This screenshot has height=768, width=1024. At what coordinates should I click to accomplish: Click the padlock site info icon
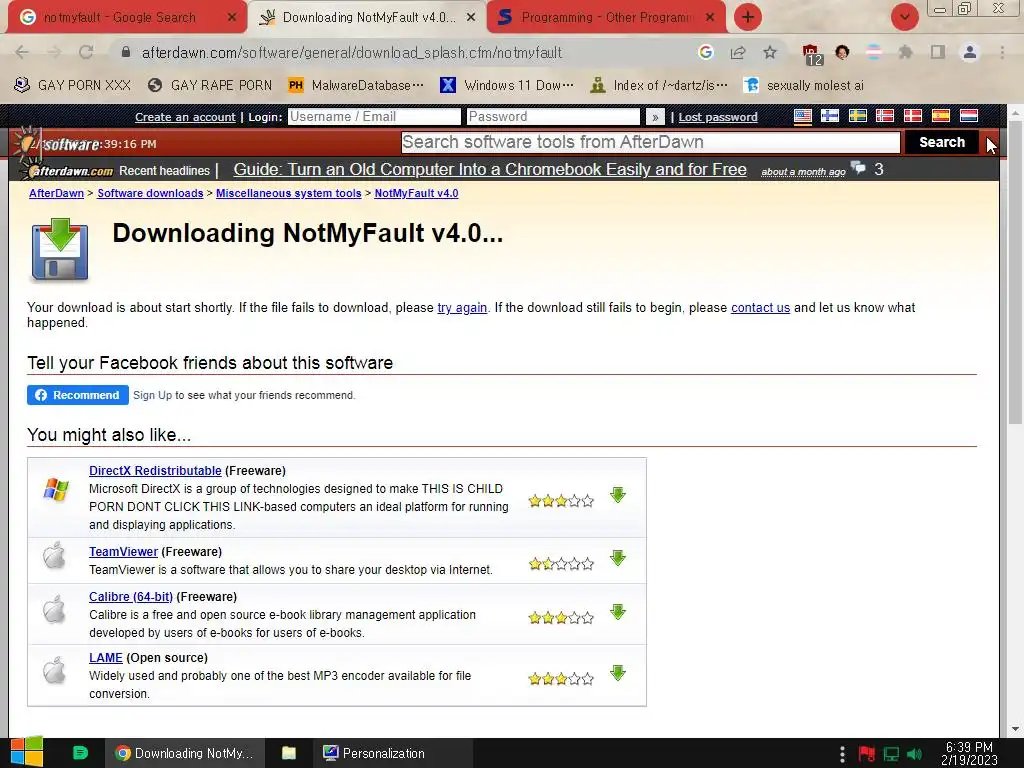pyautogui.click(x=126, y=52)
